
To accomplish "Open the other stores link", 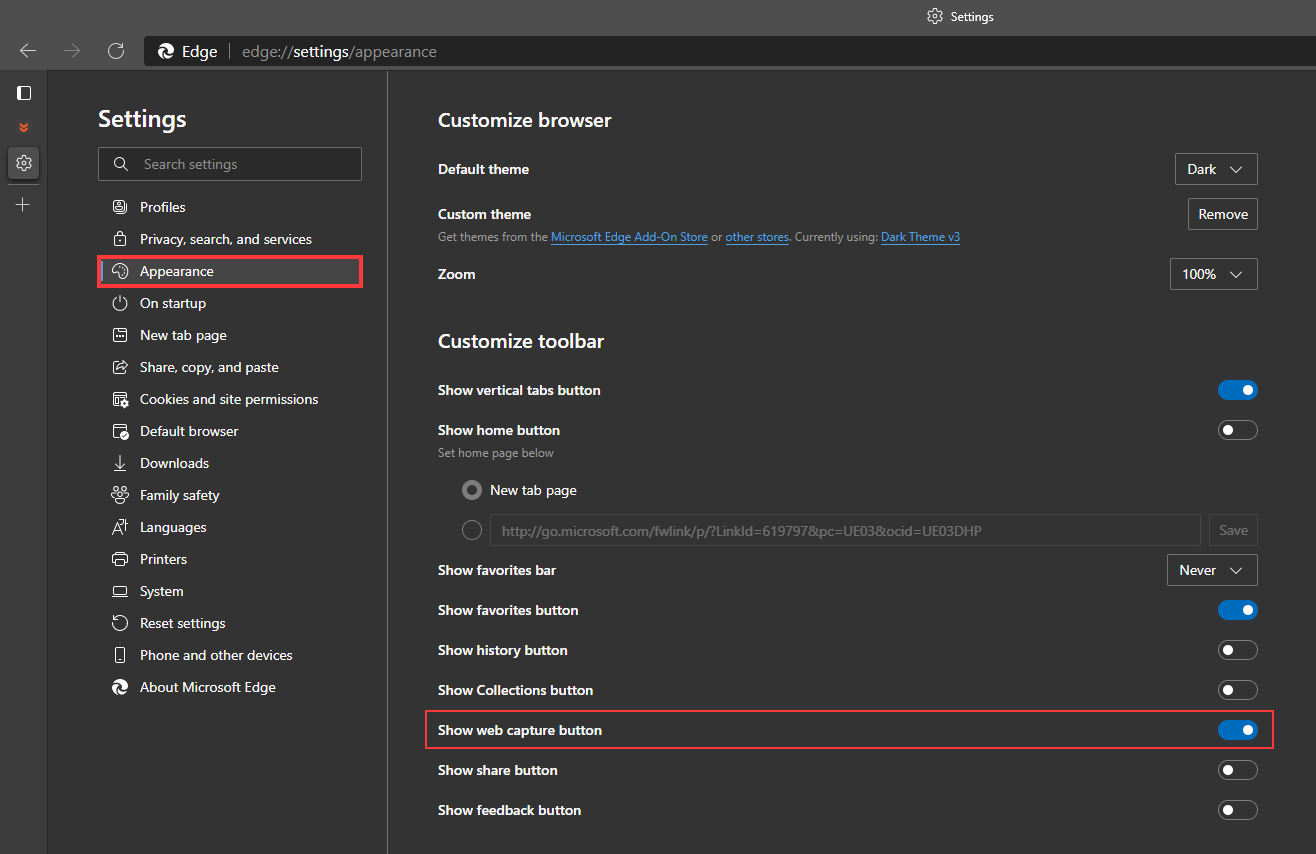I will pos(757,237).
